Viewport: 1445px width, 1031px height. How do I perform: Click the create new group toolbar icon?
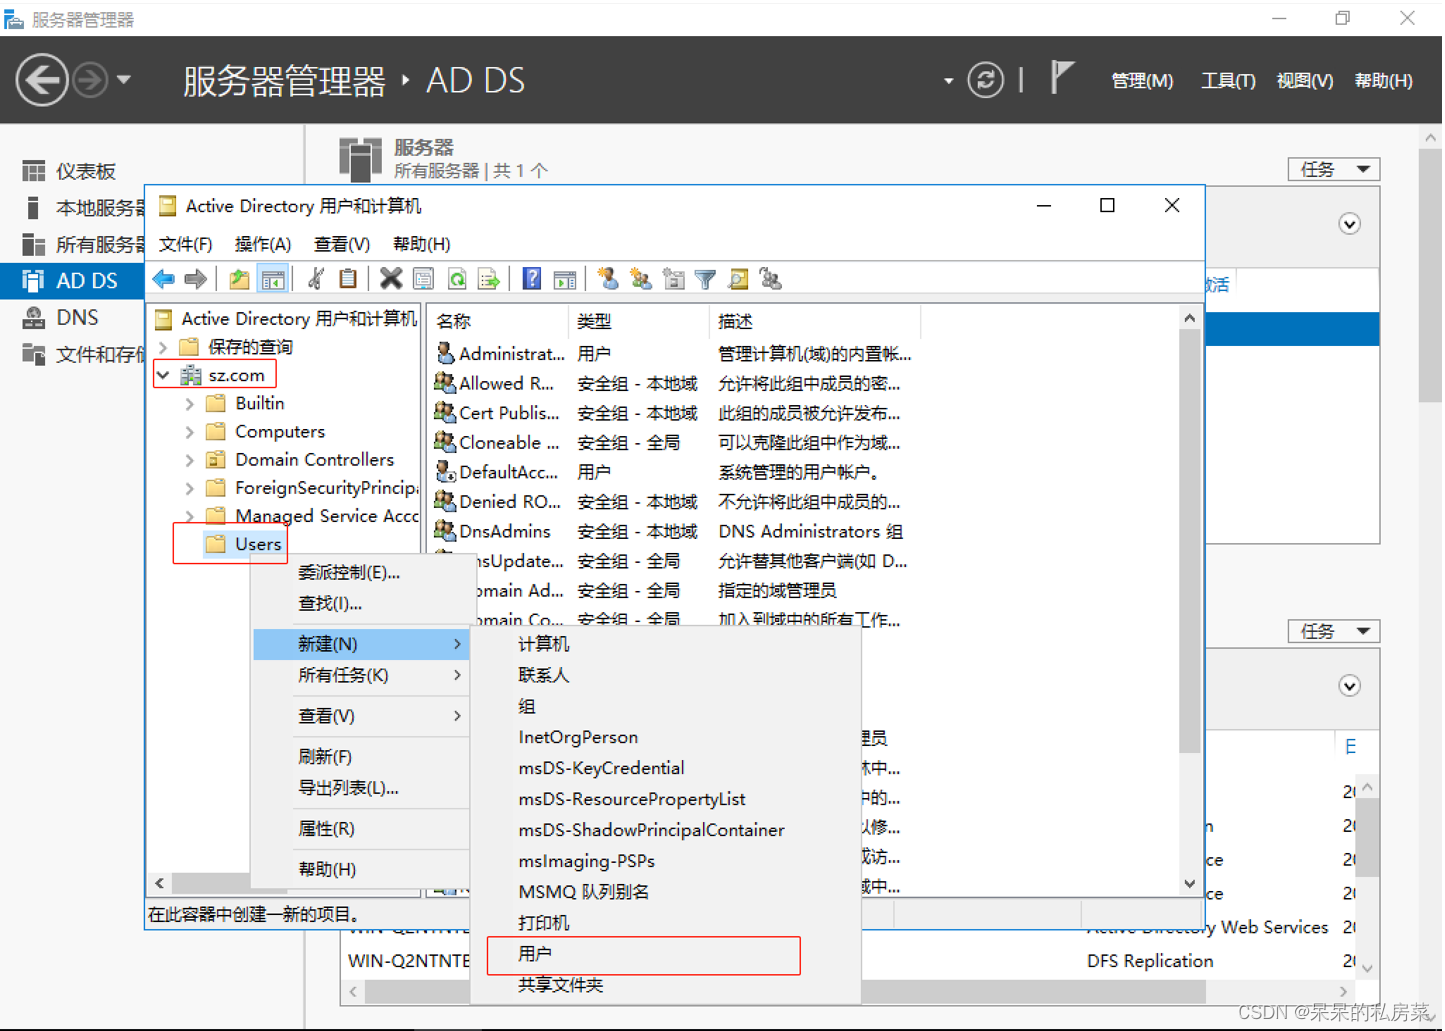[x=640, y=279]
